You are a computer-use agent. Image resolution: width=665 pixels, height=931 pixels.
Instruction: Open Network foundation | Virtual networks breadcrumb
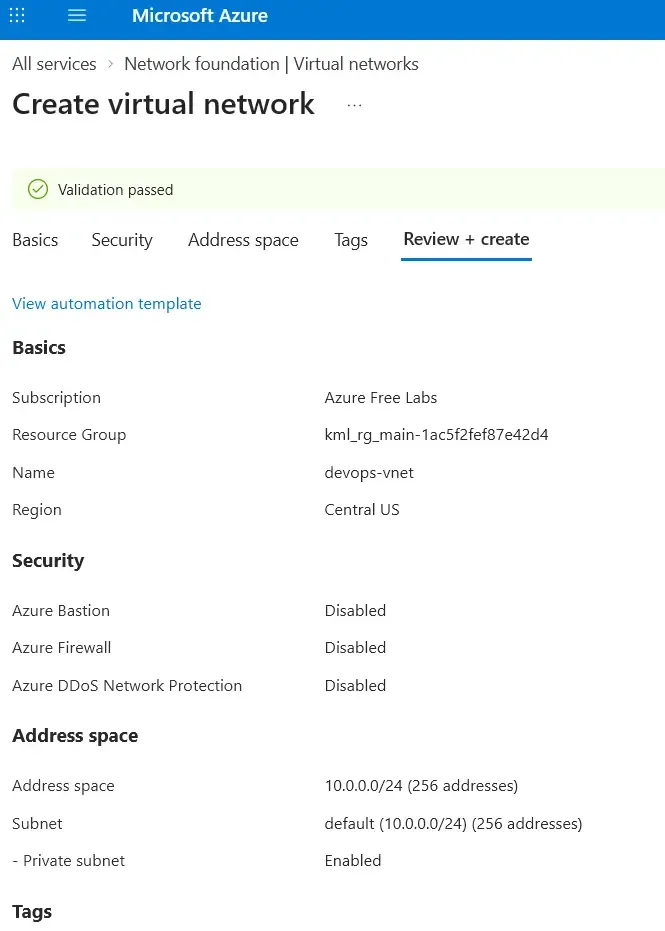(x=271, y=64)
